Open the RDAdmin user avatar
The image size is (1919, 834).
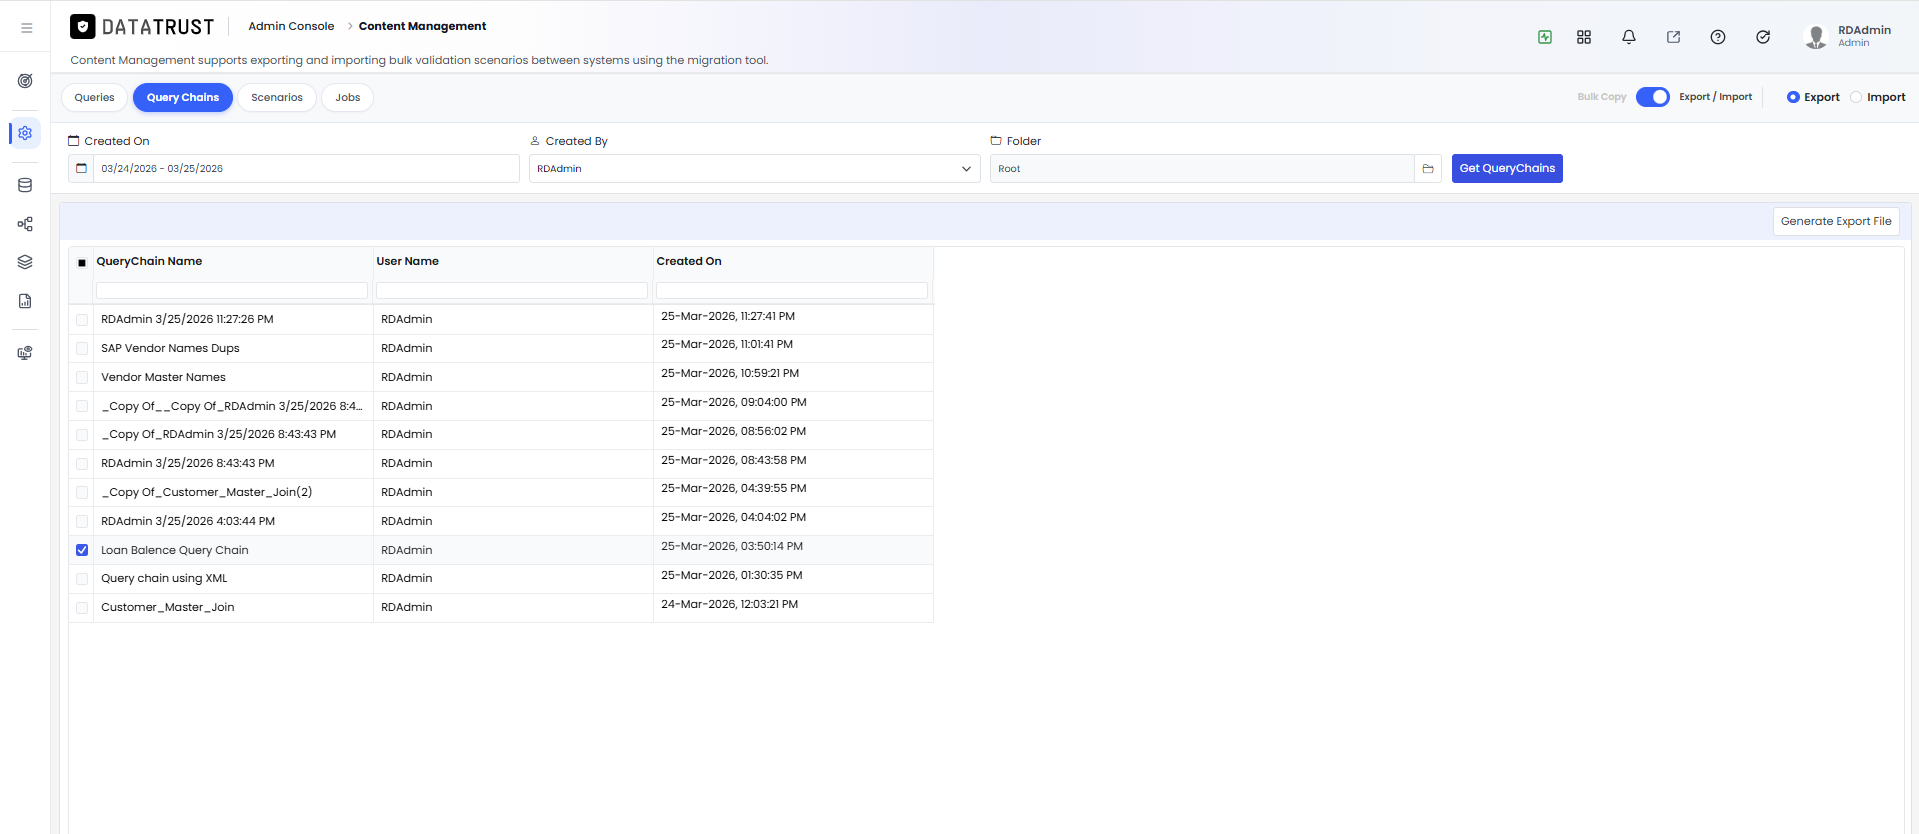[1815, 37]
